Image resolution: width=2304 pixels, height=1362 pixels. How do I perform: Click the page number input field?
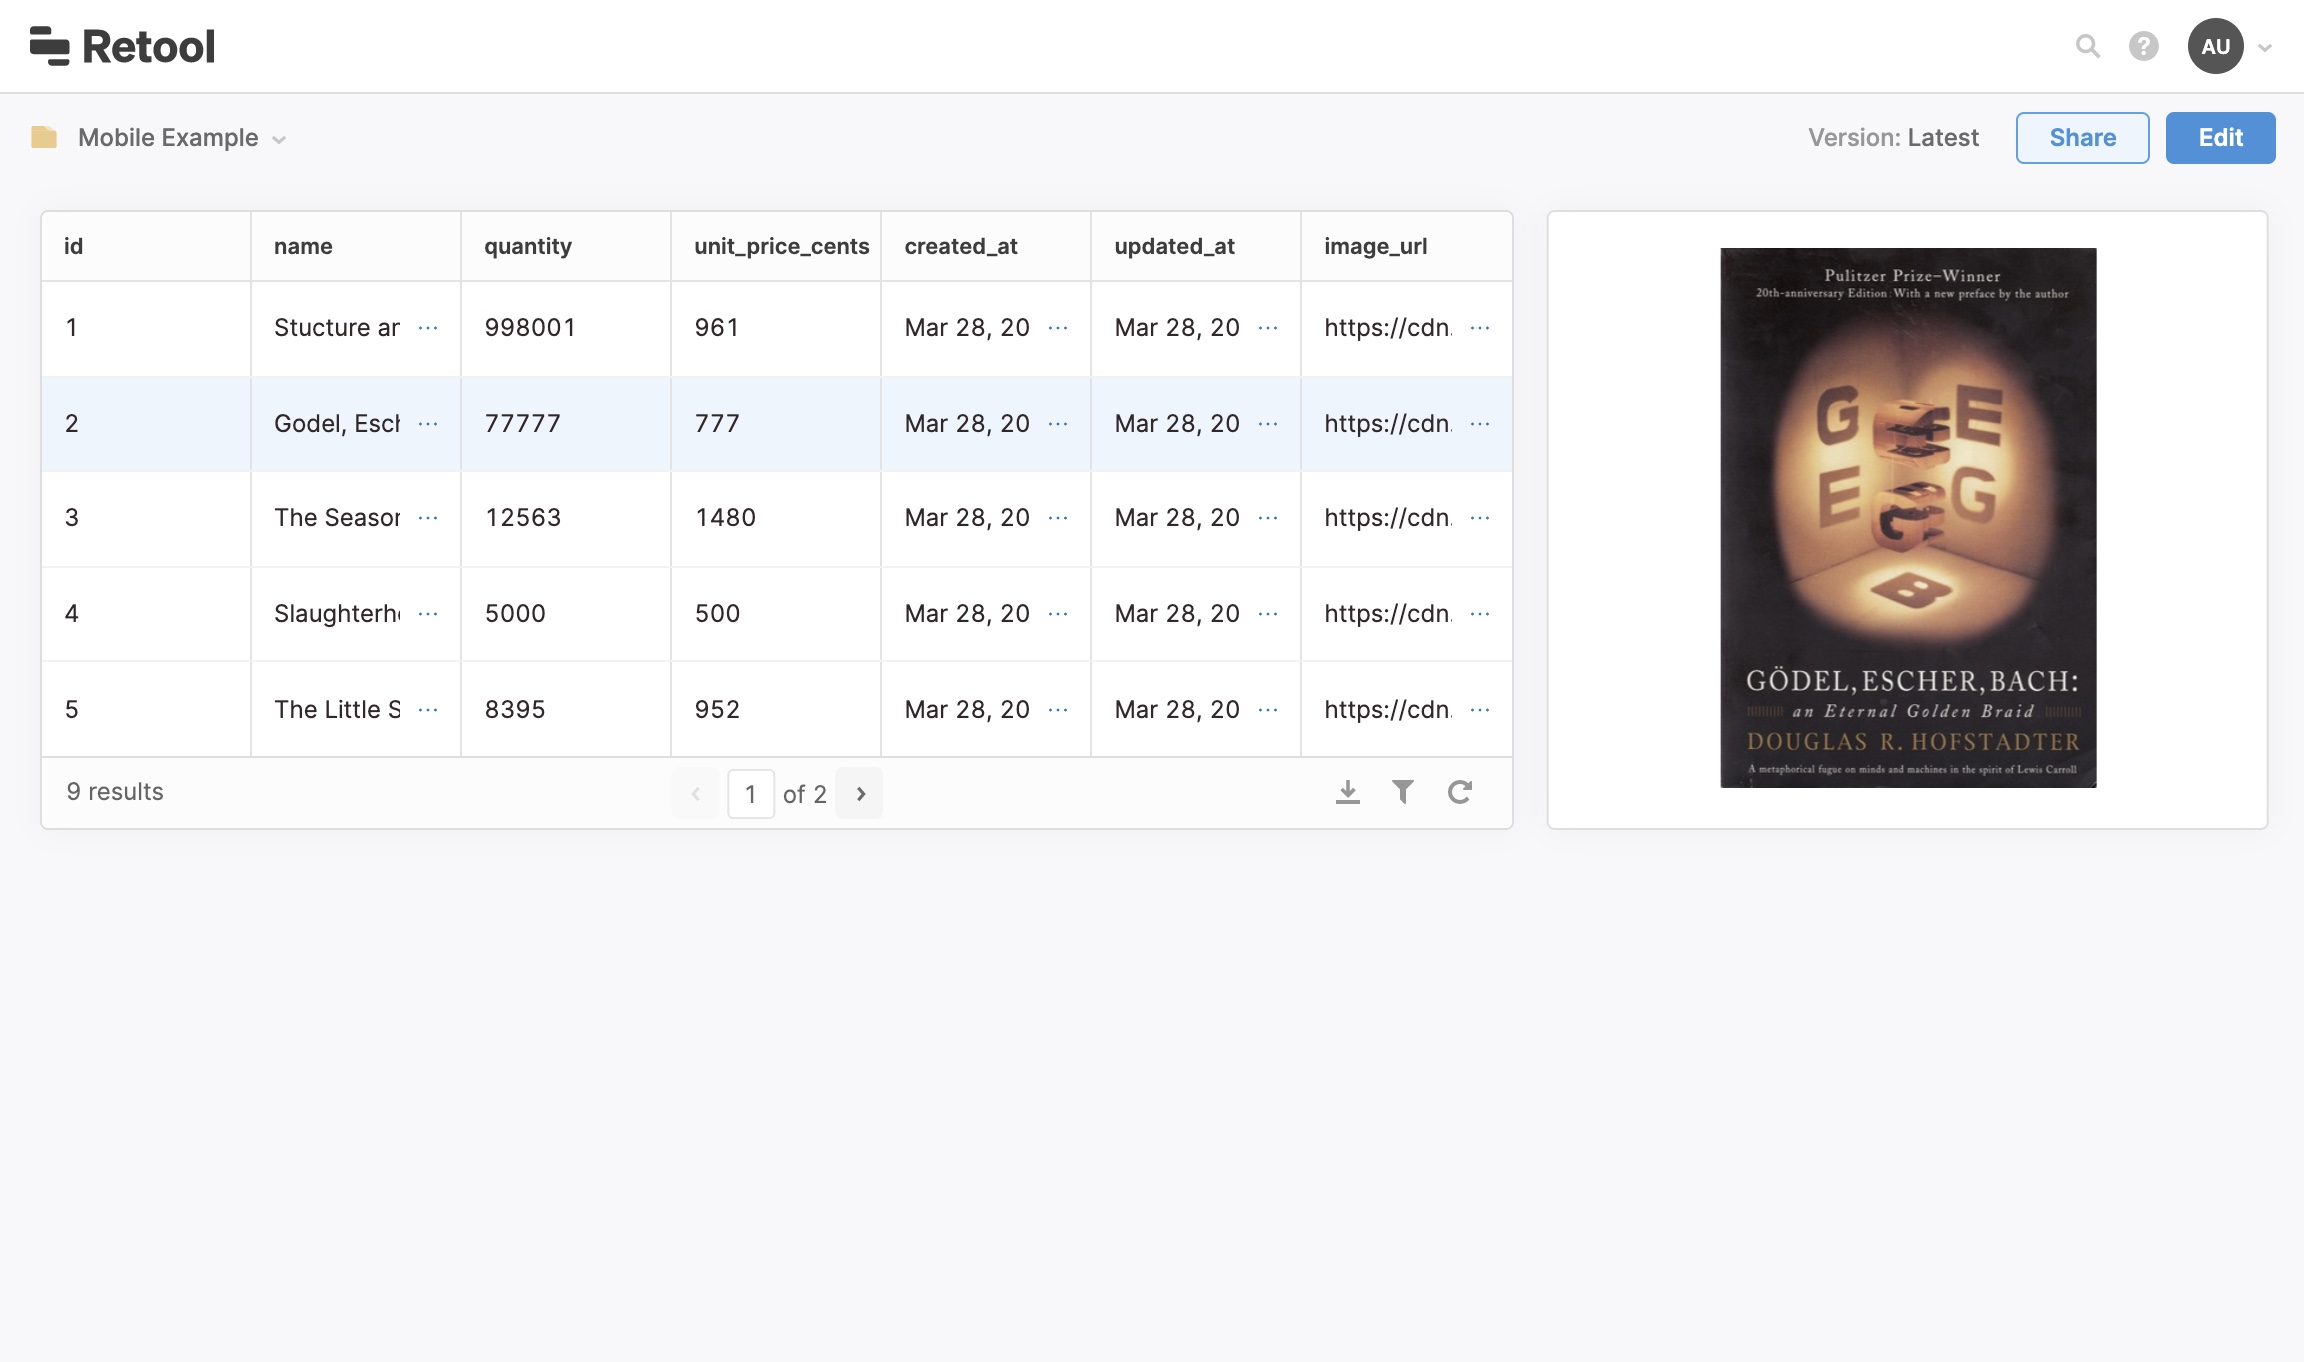coord(750,794)
